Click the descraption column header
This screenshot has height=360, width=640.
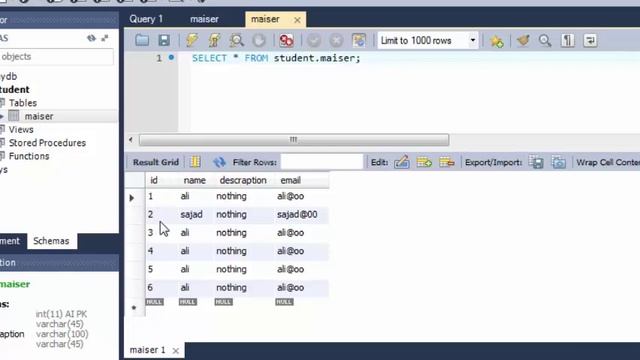click(243, 180)
